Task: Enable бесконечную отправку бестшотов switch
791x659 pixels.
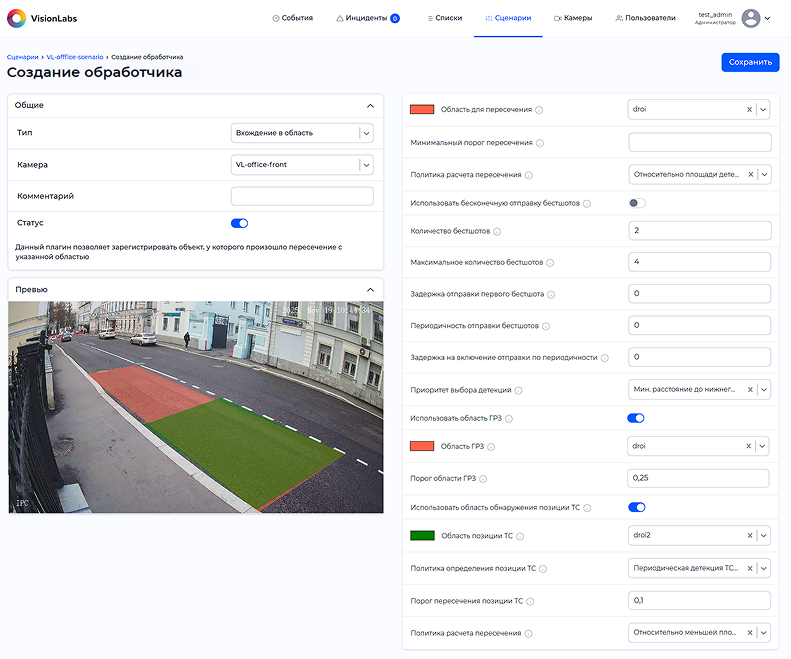Action: pyautogui.click(x=637, y=203)
